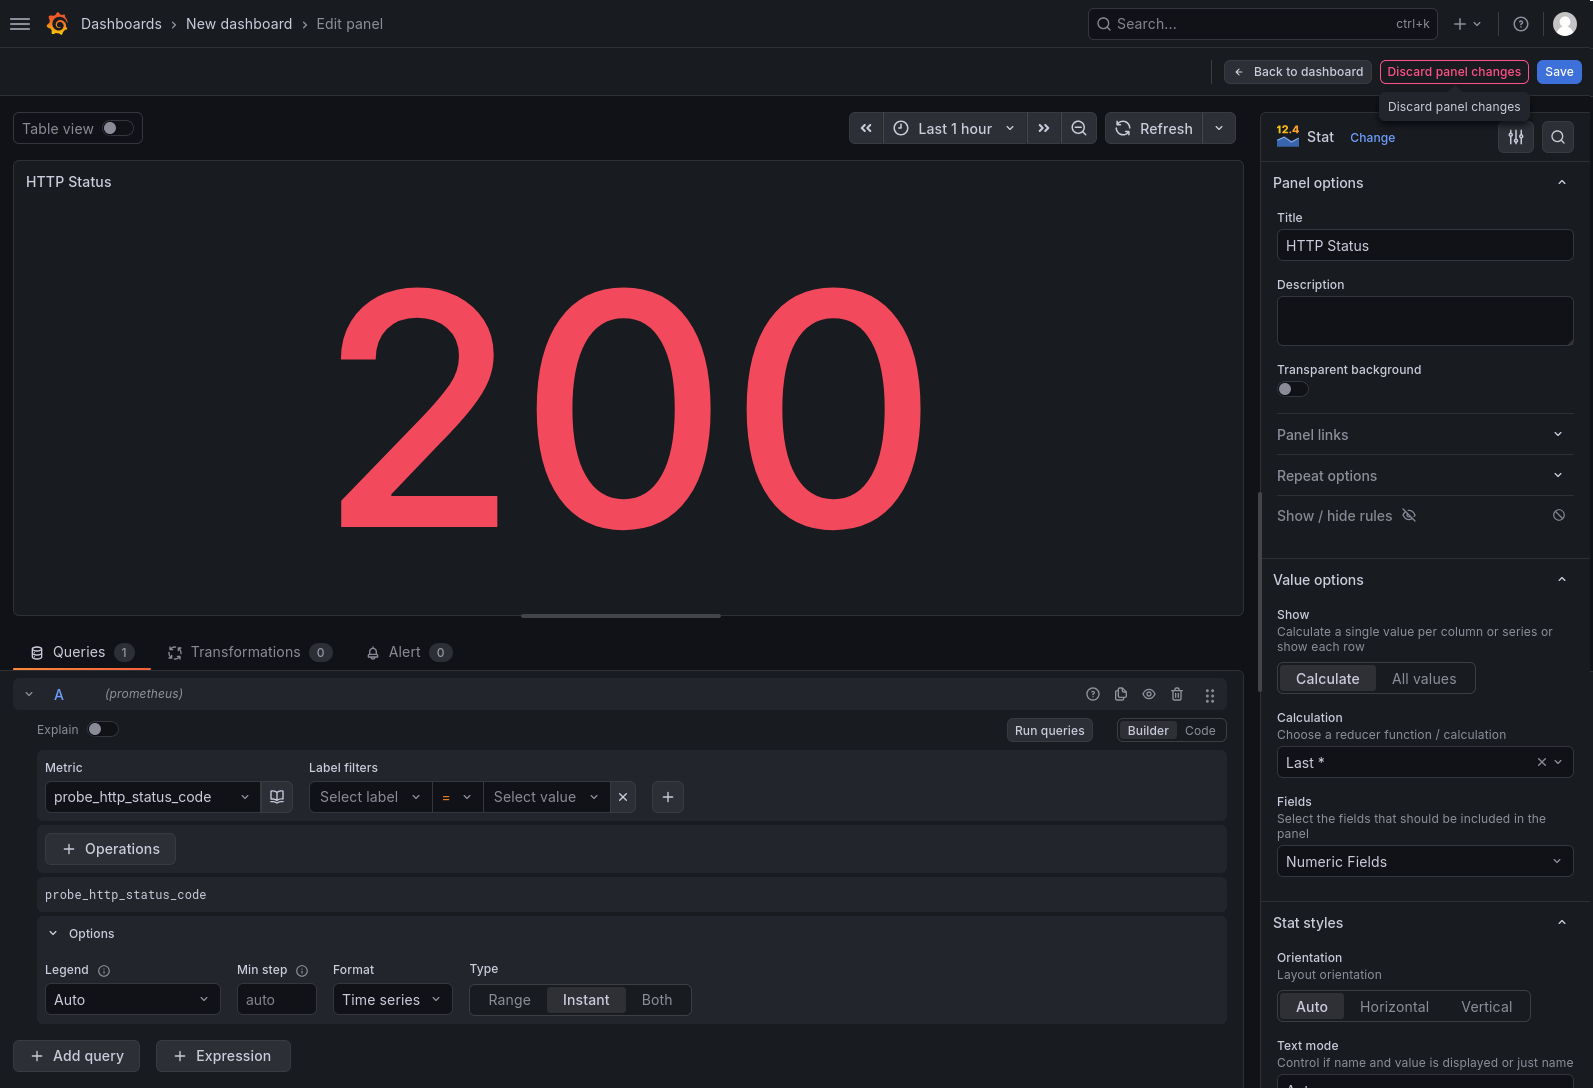The width and height of the screenshot is (1593, 1088).
Task: Open the Metric selector dropdown
Action: [153, 797]
